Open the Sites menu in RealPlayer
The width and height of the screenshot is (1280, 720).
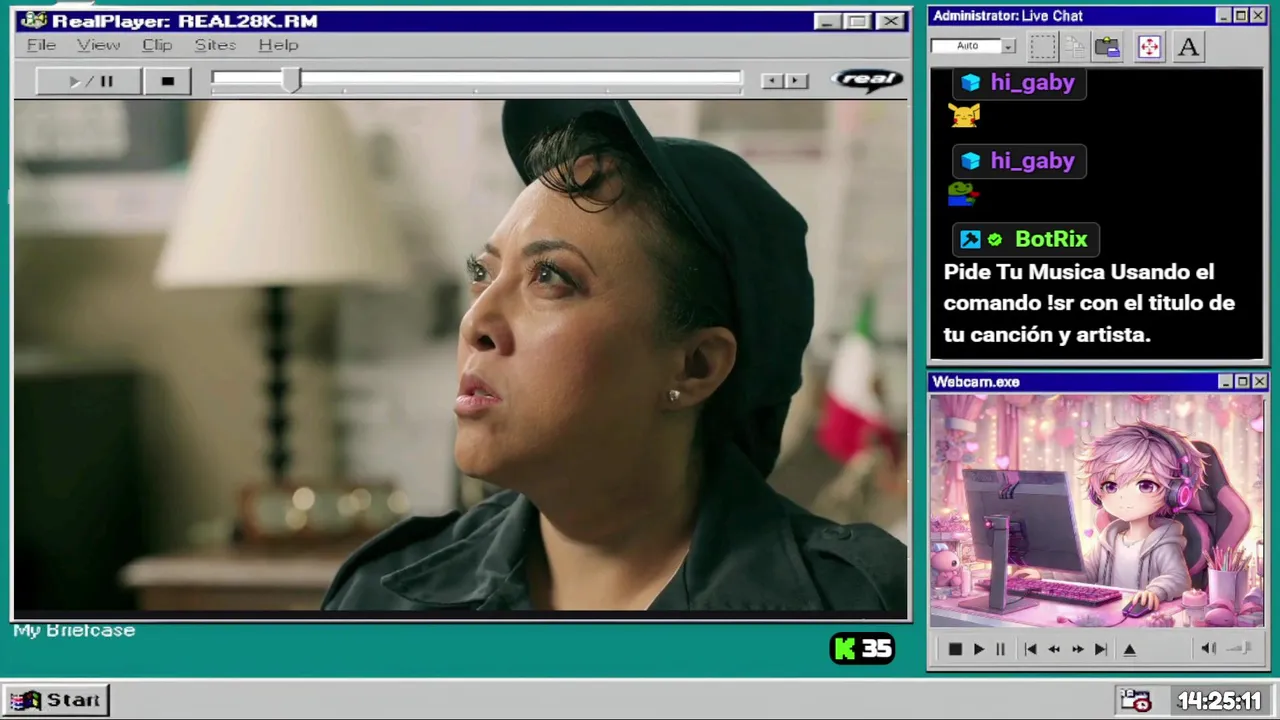pyautogui.click(x=215, y=45)
